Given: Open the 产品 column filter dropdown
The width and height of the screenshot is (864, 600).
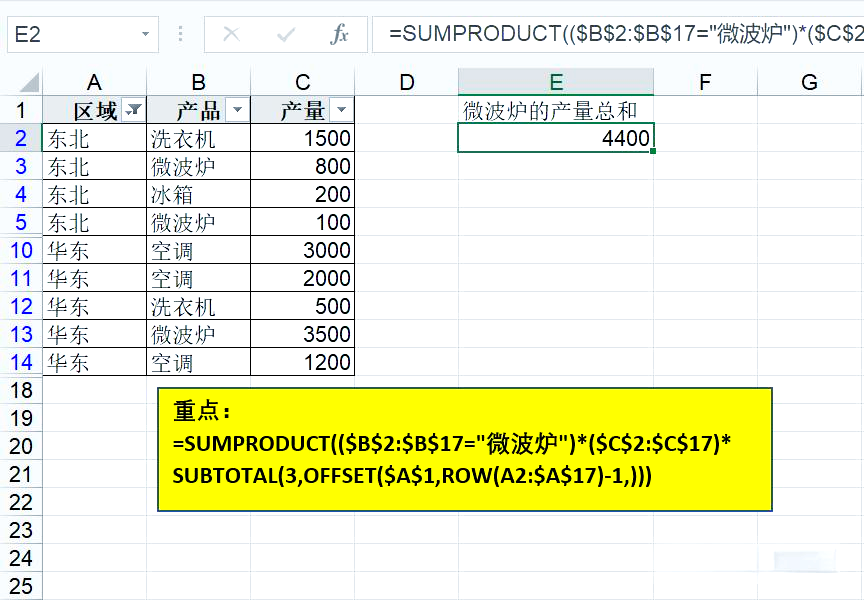Looking at the screenshot, I should (x=237, y=110).
